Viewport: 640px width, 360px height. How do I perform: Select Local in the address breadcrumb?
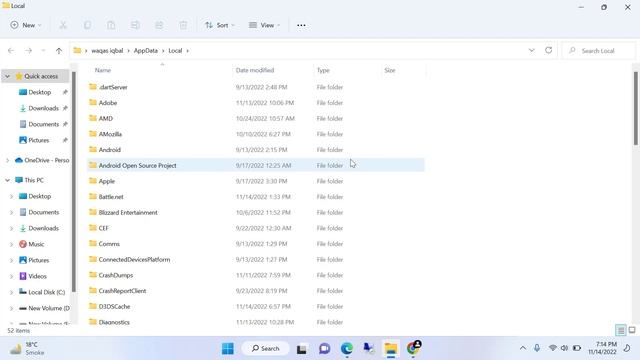[x=175, y=51]
